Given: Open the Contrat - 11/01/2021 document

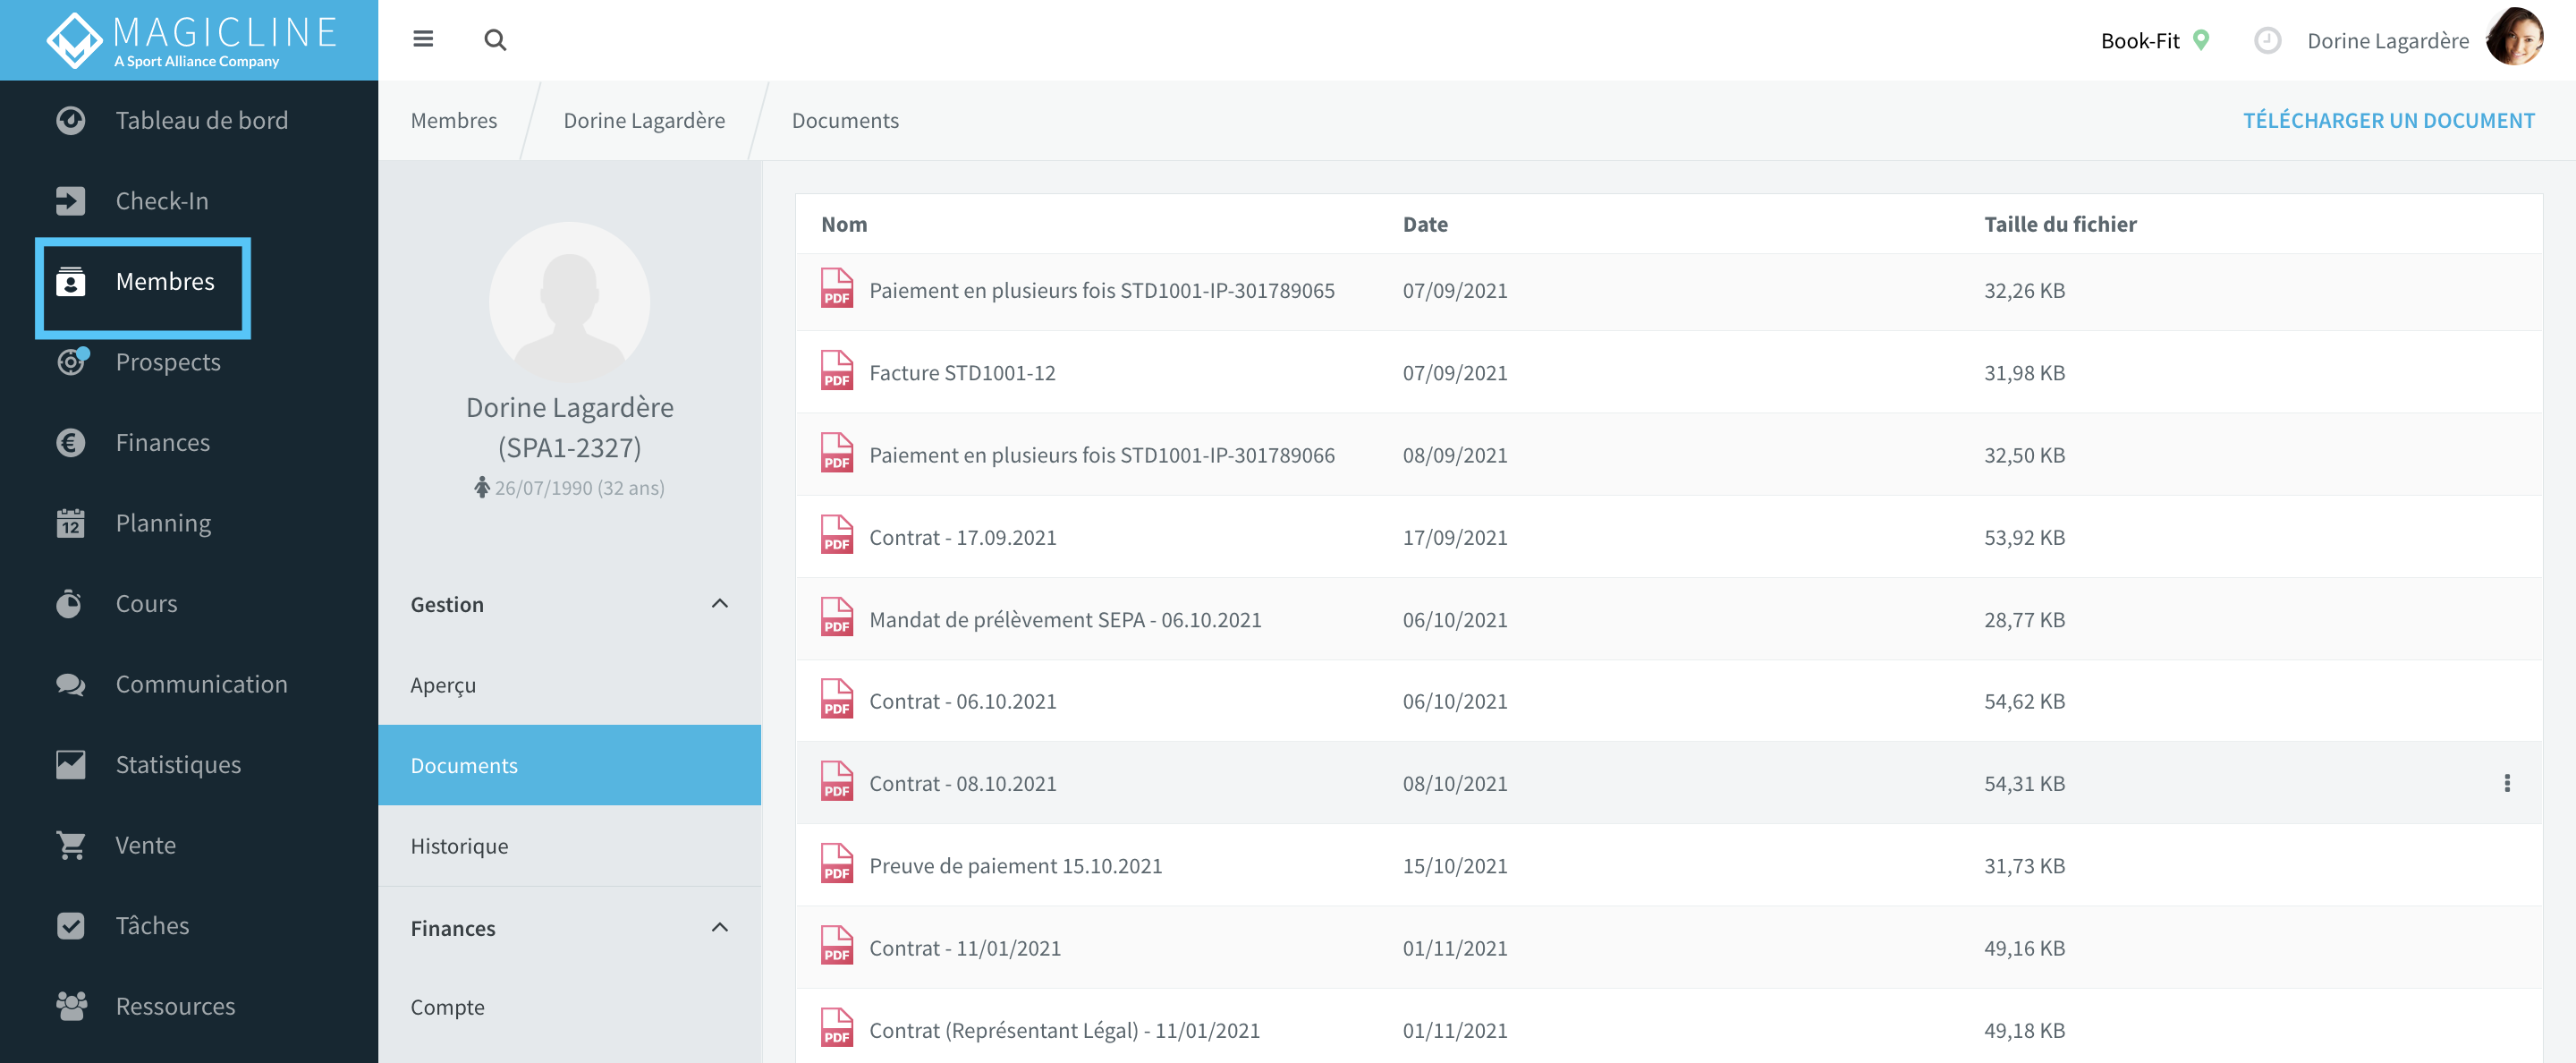Looking at the screenshot, I should [964, 947].
